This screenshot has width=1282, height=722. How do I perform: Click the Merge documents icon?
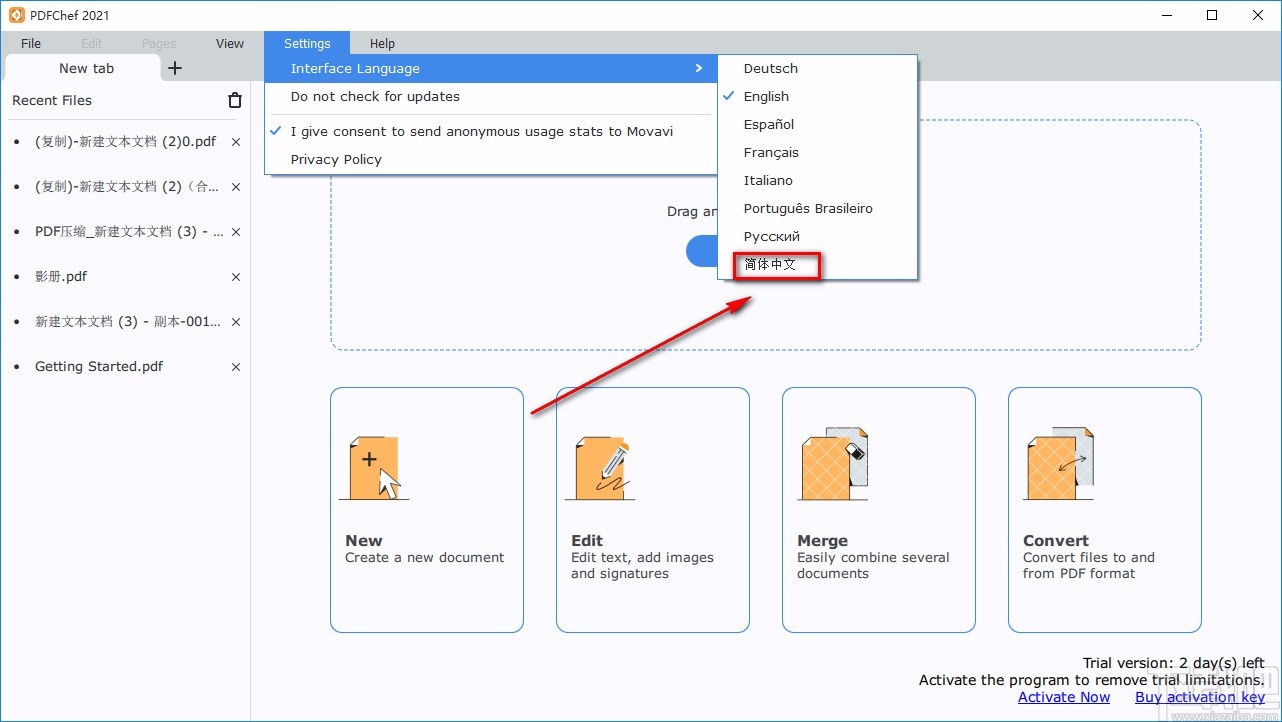pos(833,464)
